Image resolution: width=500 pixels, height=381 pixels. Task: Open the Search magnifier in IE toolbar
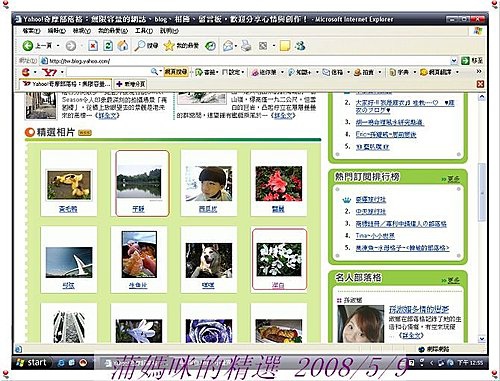[x=139, y=46]
